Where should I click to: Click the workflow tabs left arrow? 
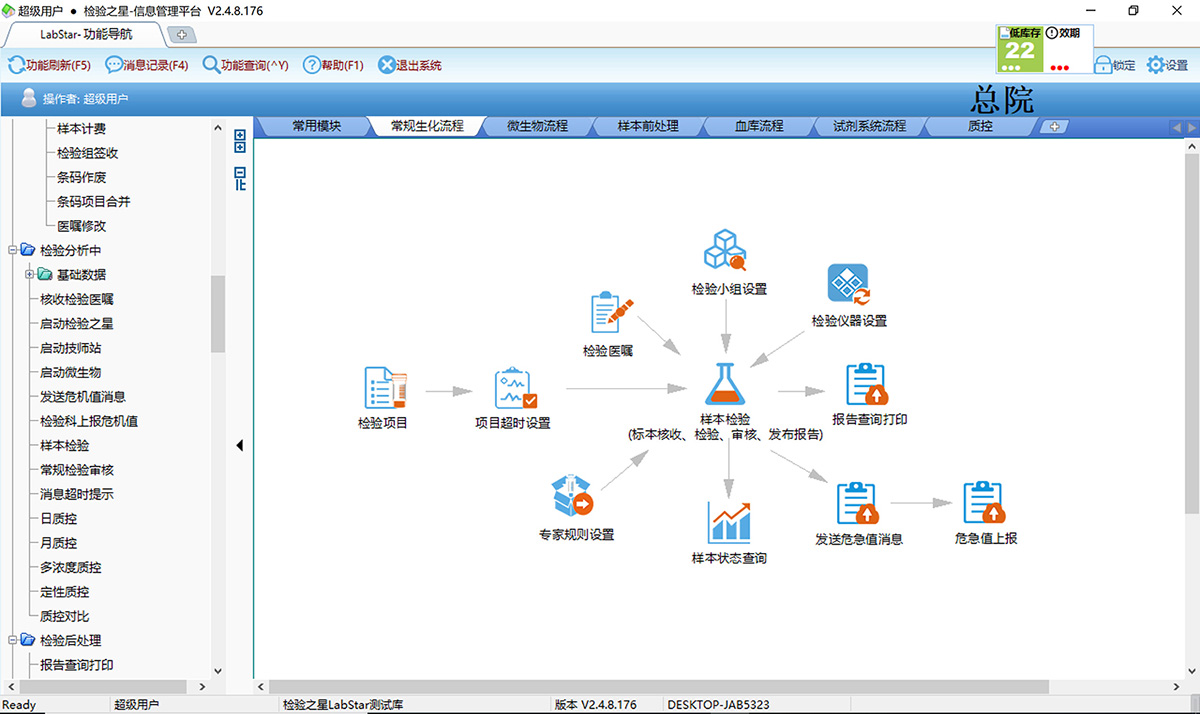click(1176, 127)
